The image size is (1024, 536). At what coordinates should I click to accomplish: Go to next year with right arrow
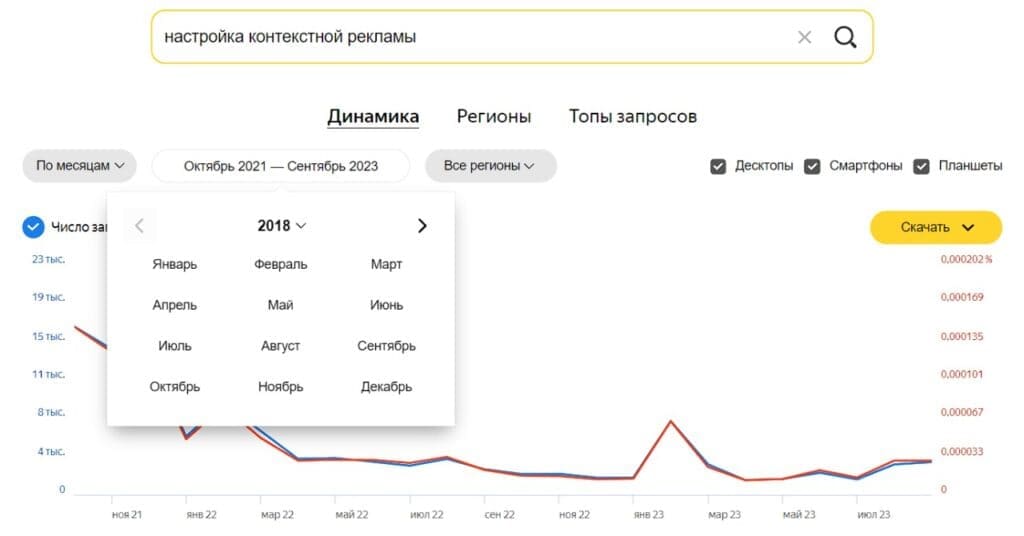pos(422,226)
